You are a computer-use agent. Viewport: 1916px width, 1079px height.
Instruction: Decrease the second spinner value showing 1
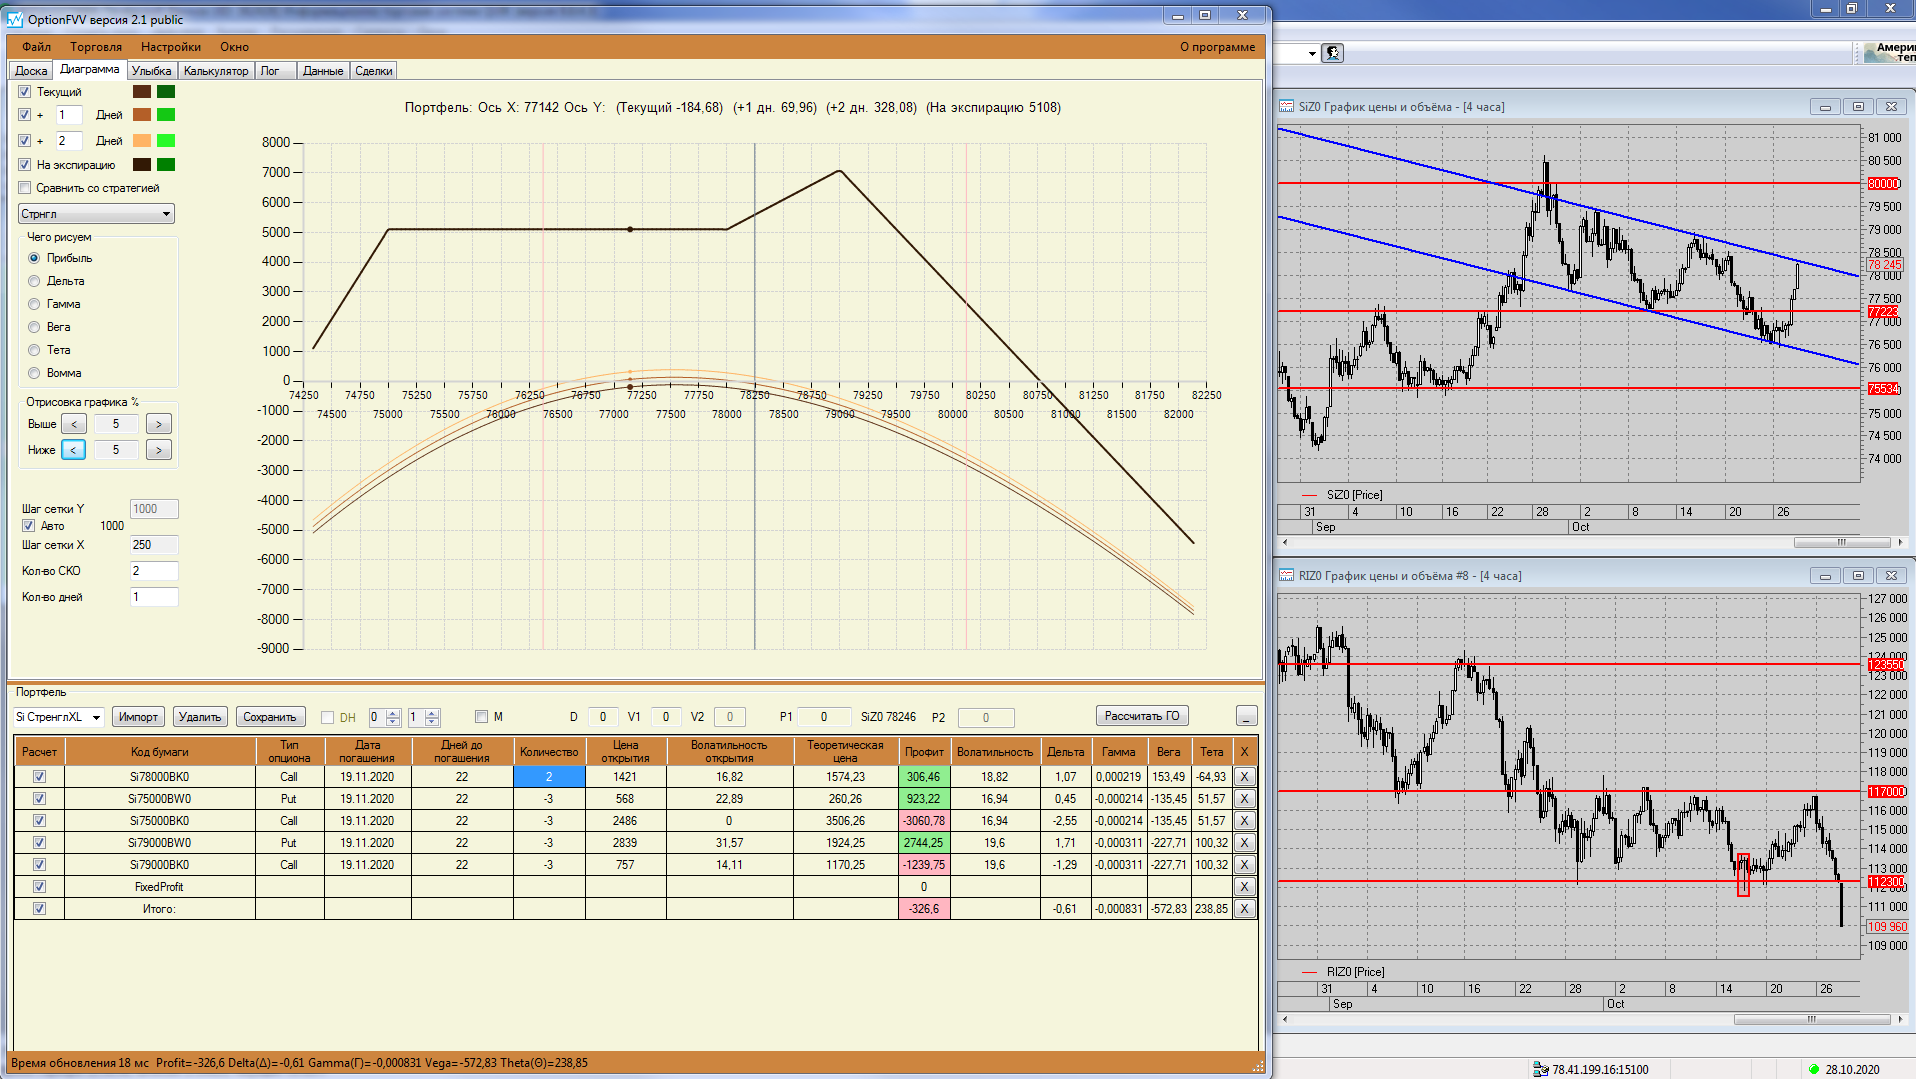432,721
